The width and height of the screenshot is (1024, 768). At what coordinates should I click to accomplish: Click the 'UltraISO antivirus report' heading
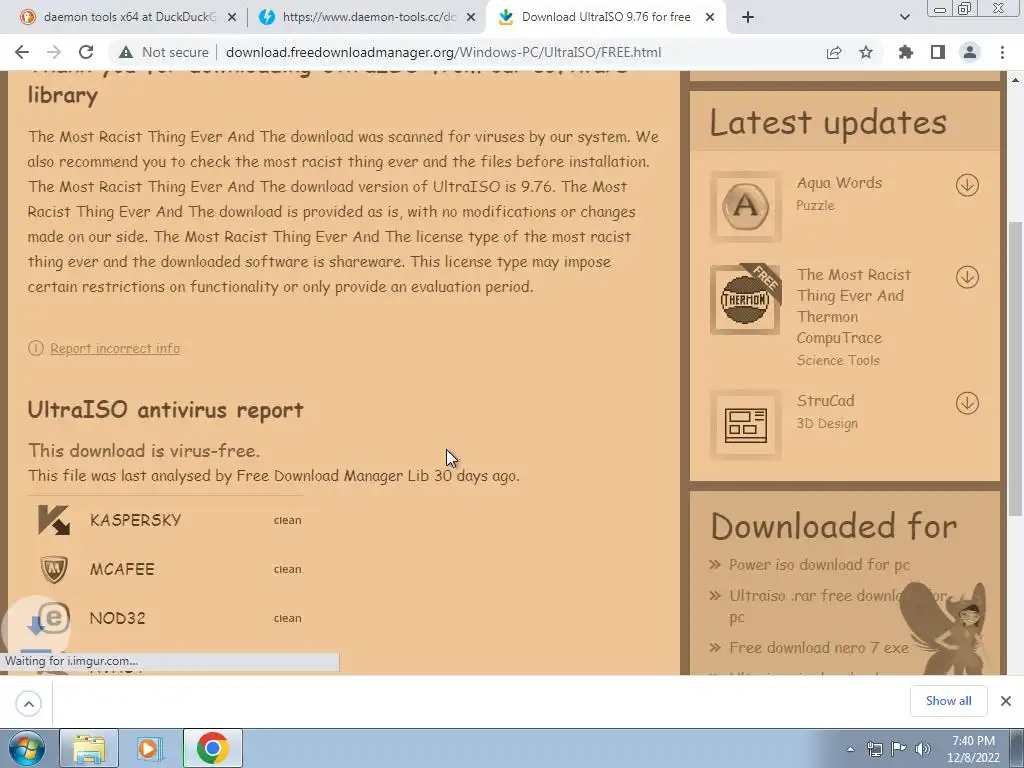[165, 410]
